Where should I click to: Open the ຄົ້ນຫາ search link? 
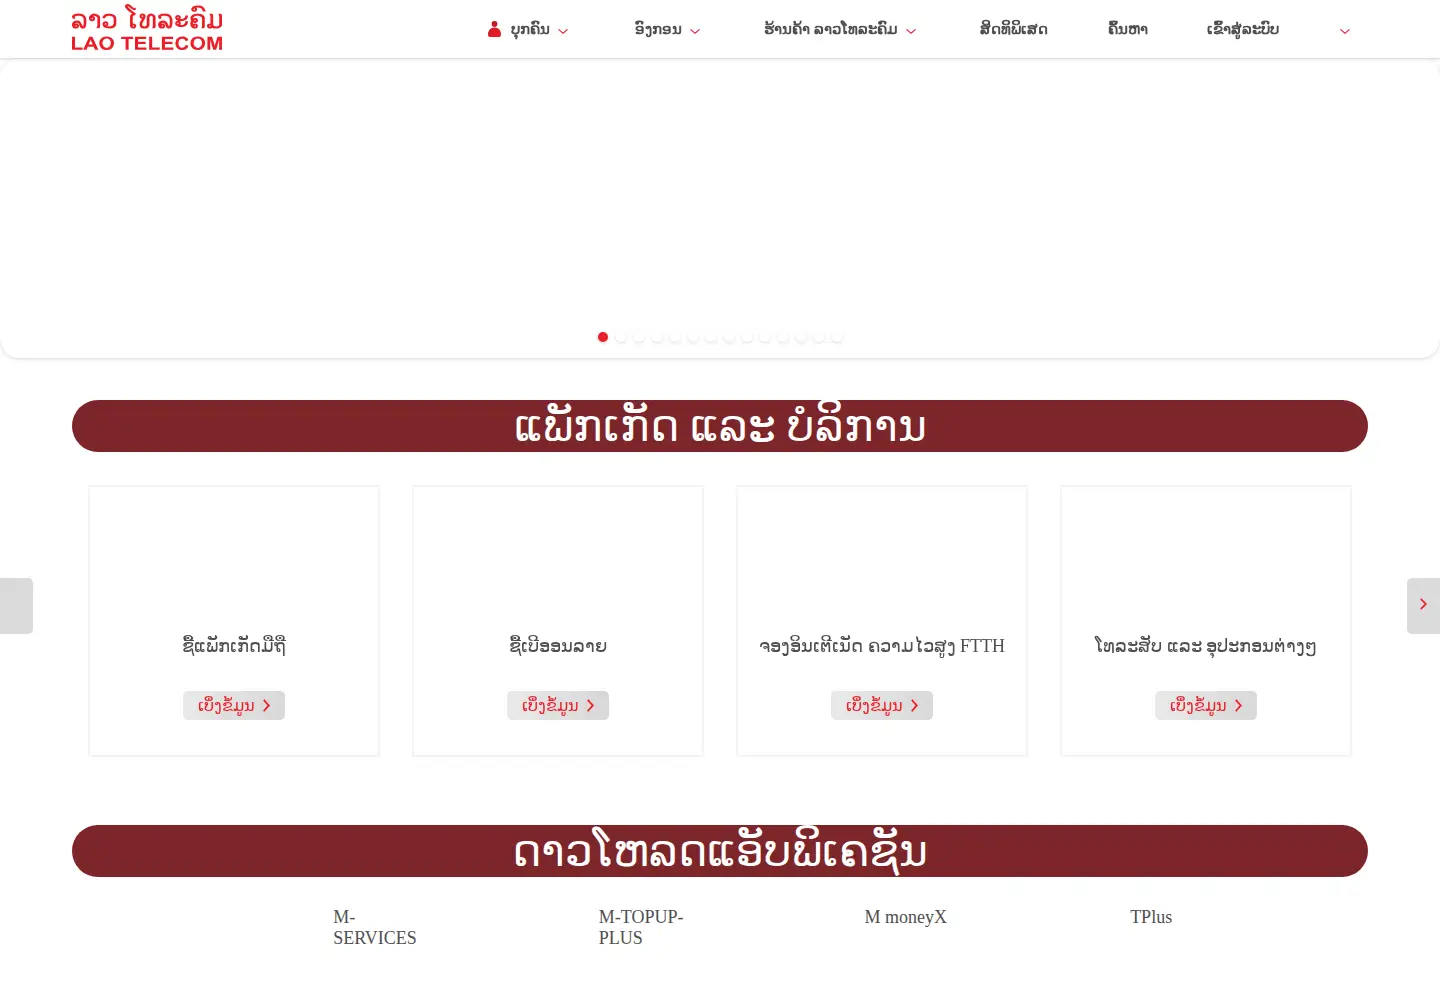(x=1127, y=30)
